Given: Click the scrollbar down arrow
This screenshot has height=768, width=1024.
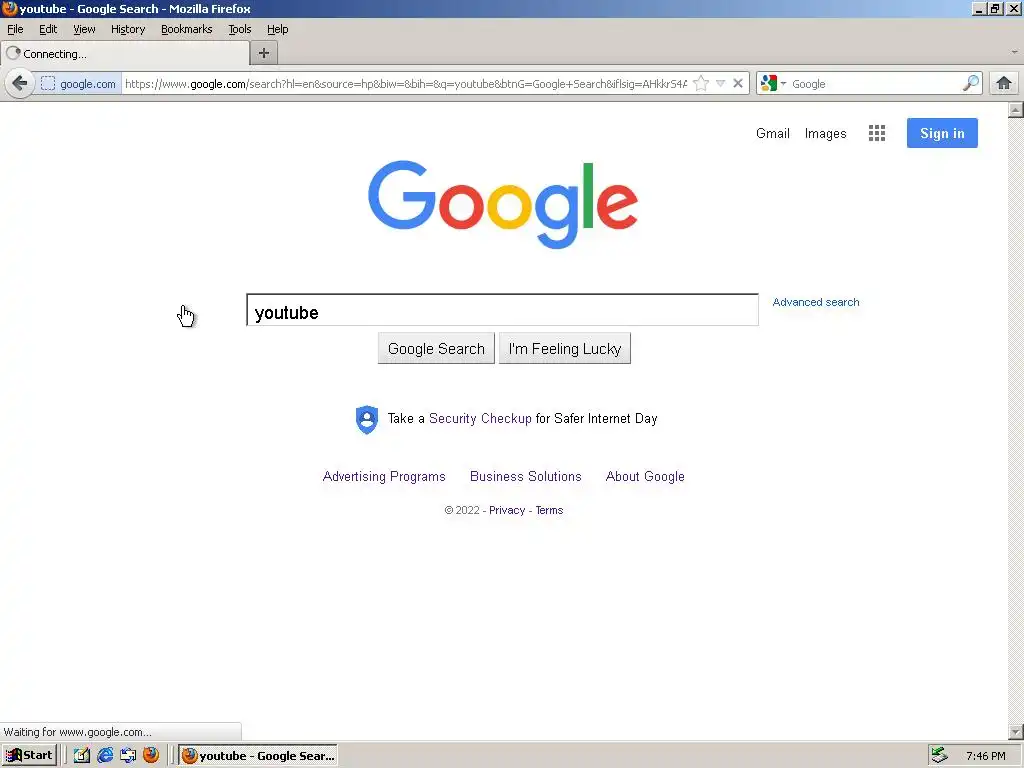Looking at the screenshot, I should 1016,731.
